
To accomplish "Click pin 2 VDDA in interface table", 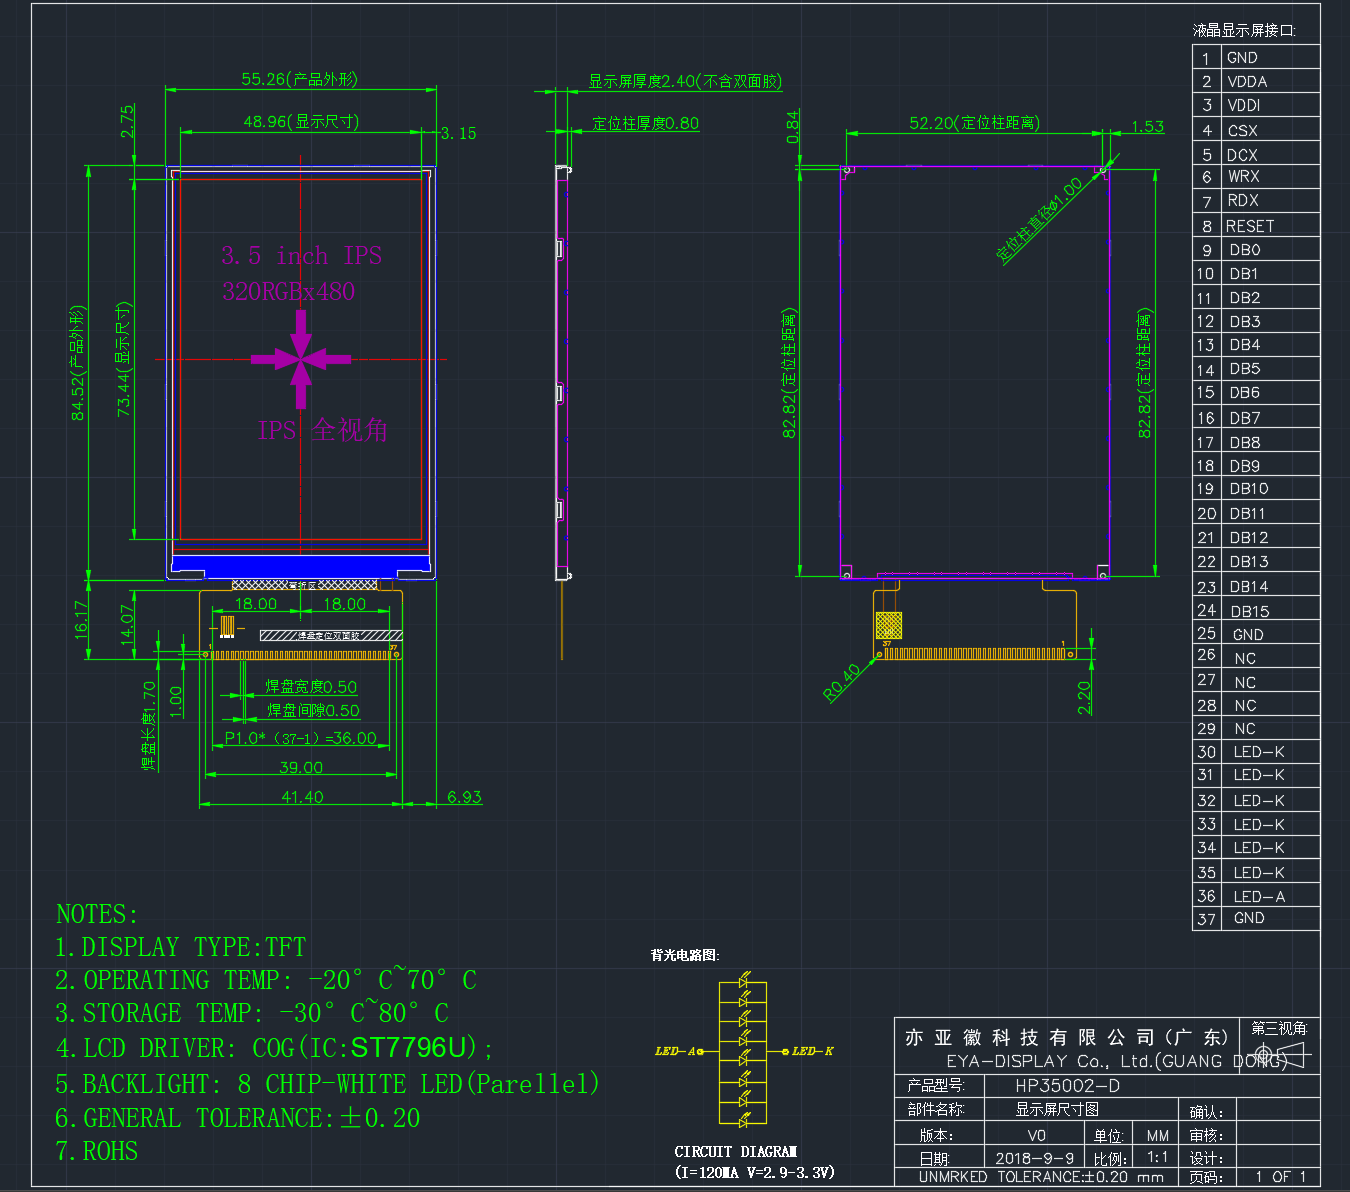I will [x=1256, y=81].
